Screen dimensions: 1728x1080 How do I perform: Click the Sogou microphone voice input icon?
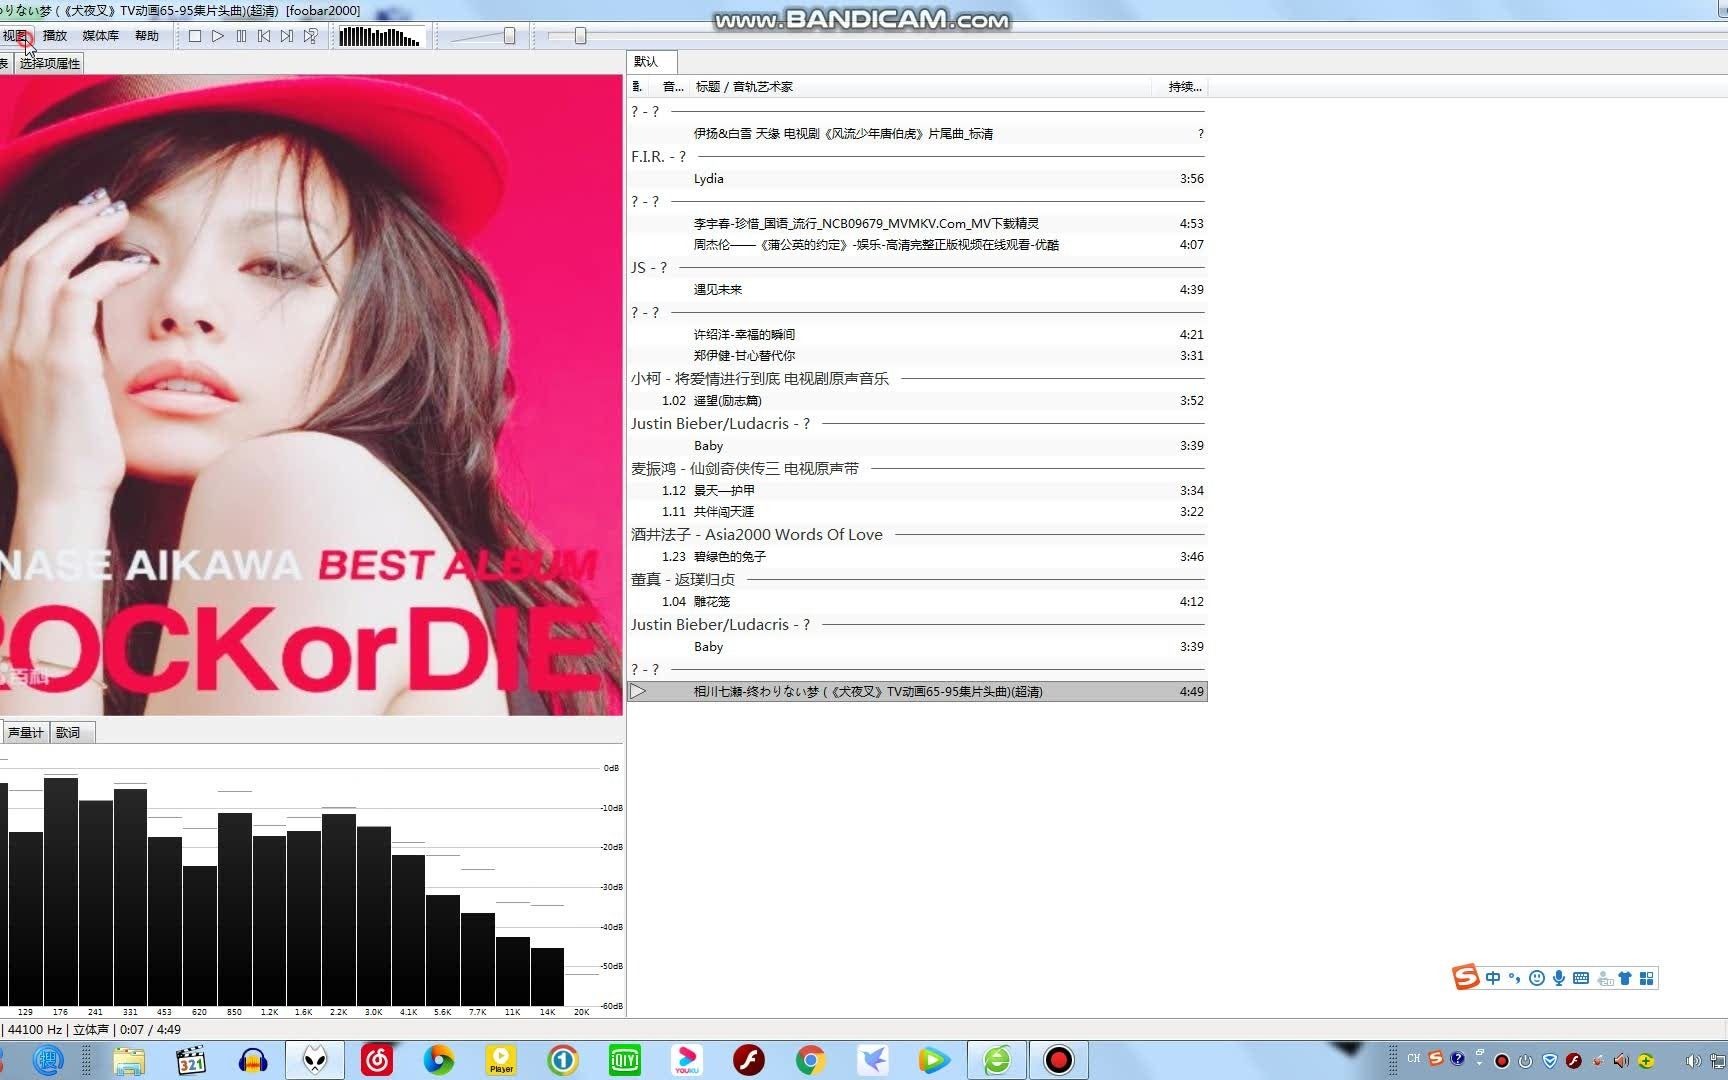pyautogui.click(x=1559, y=978)
